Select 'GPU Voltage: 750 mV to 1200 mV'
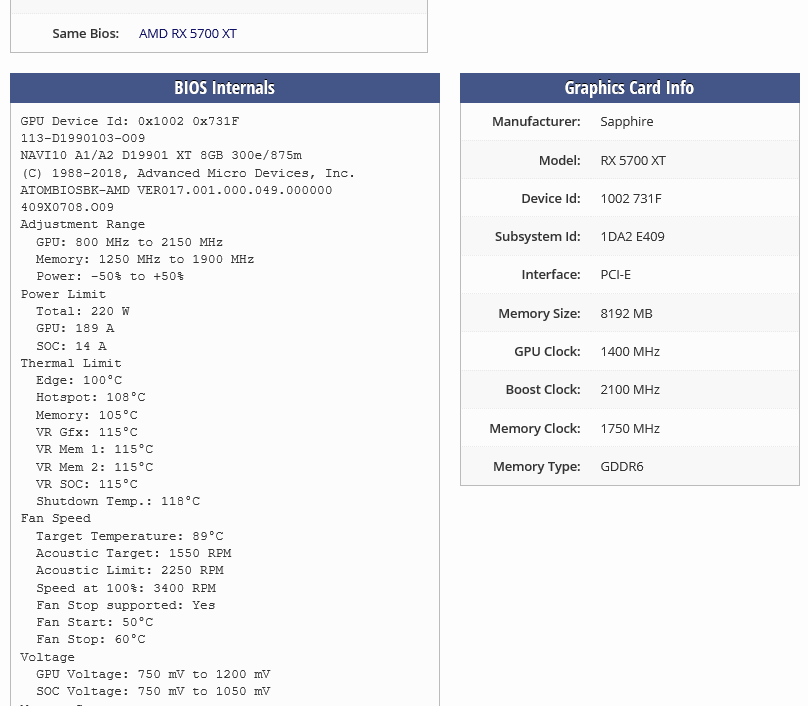This screenshot has width=808, height=706. click(153, 675)
